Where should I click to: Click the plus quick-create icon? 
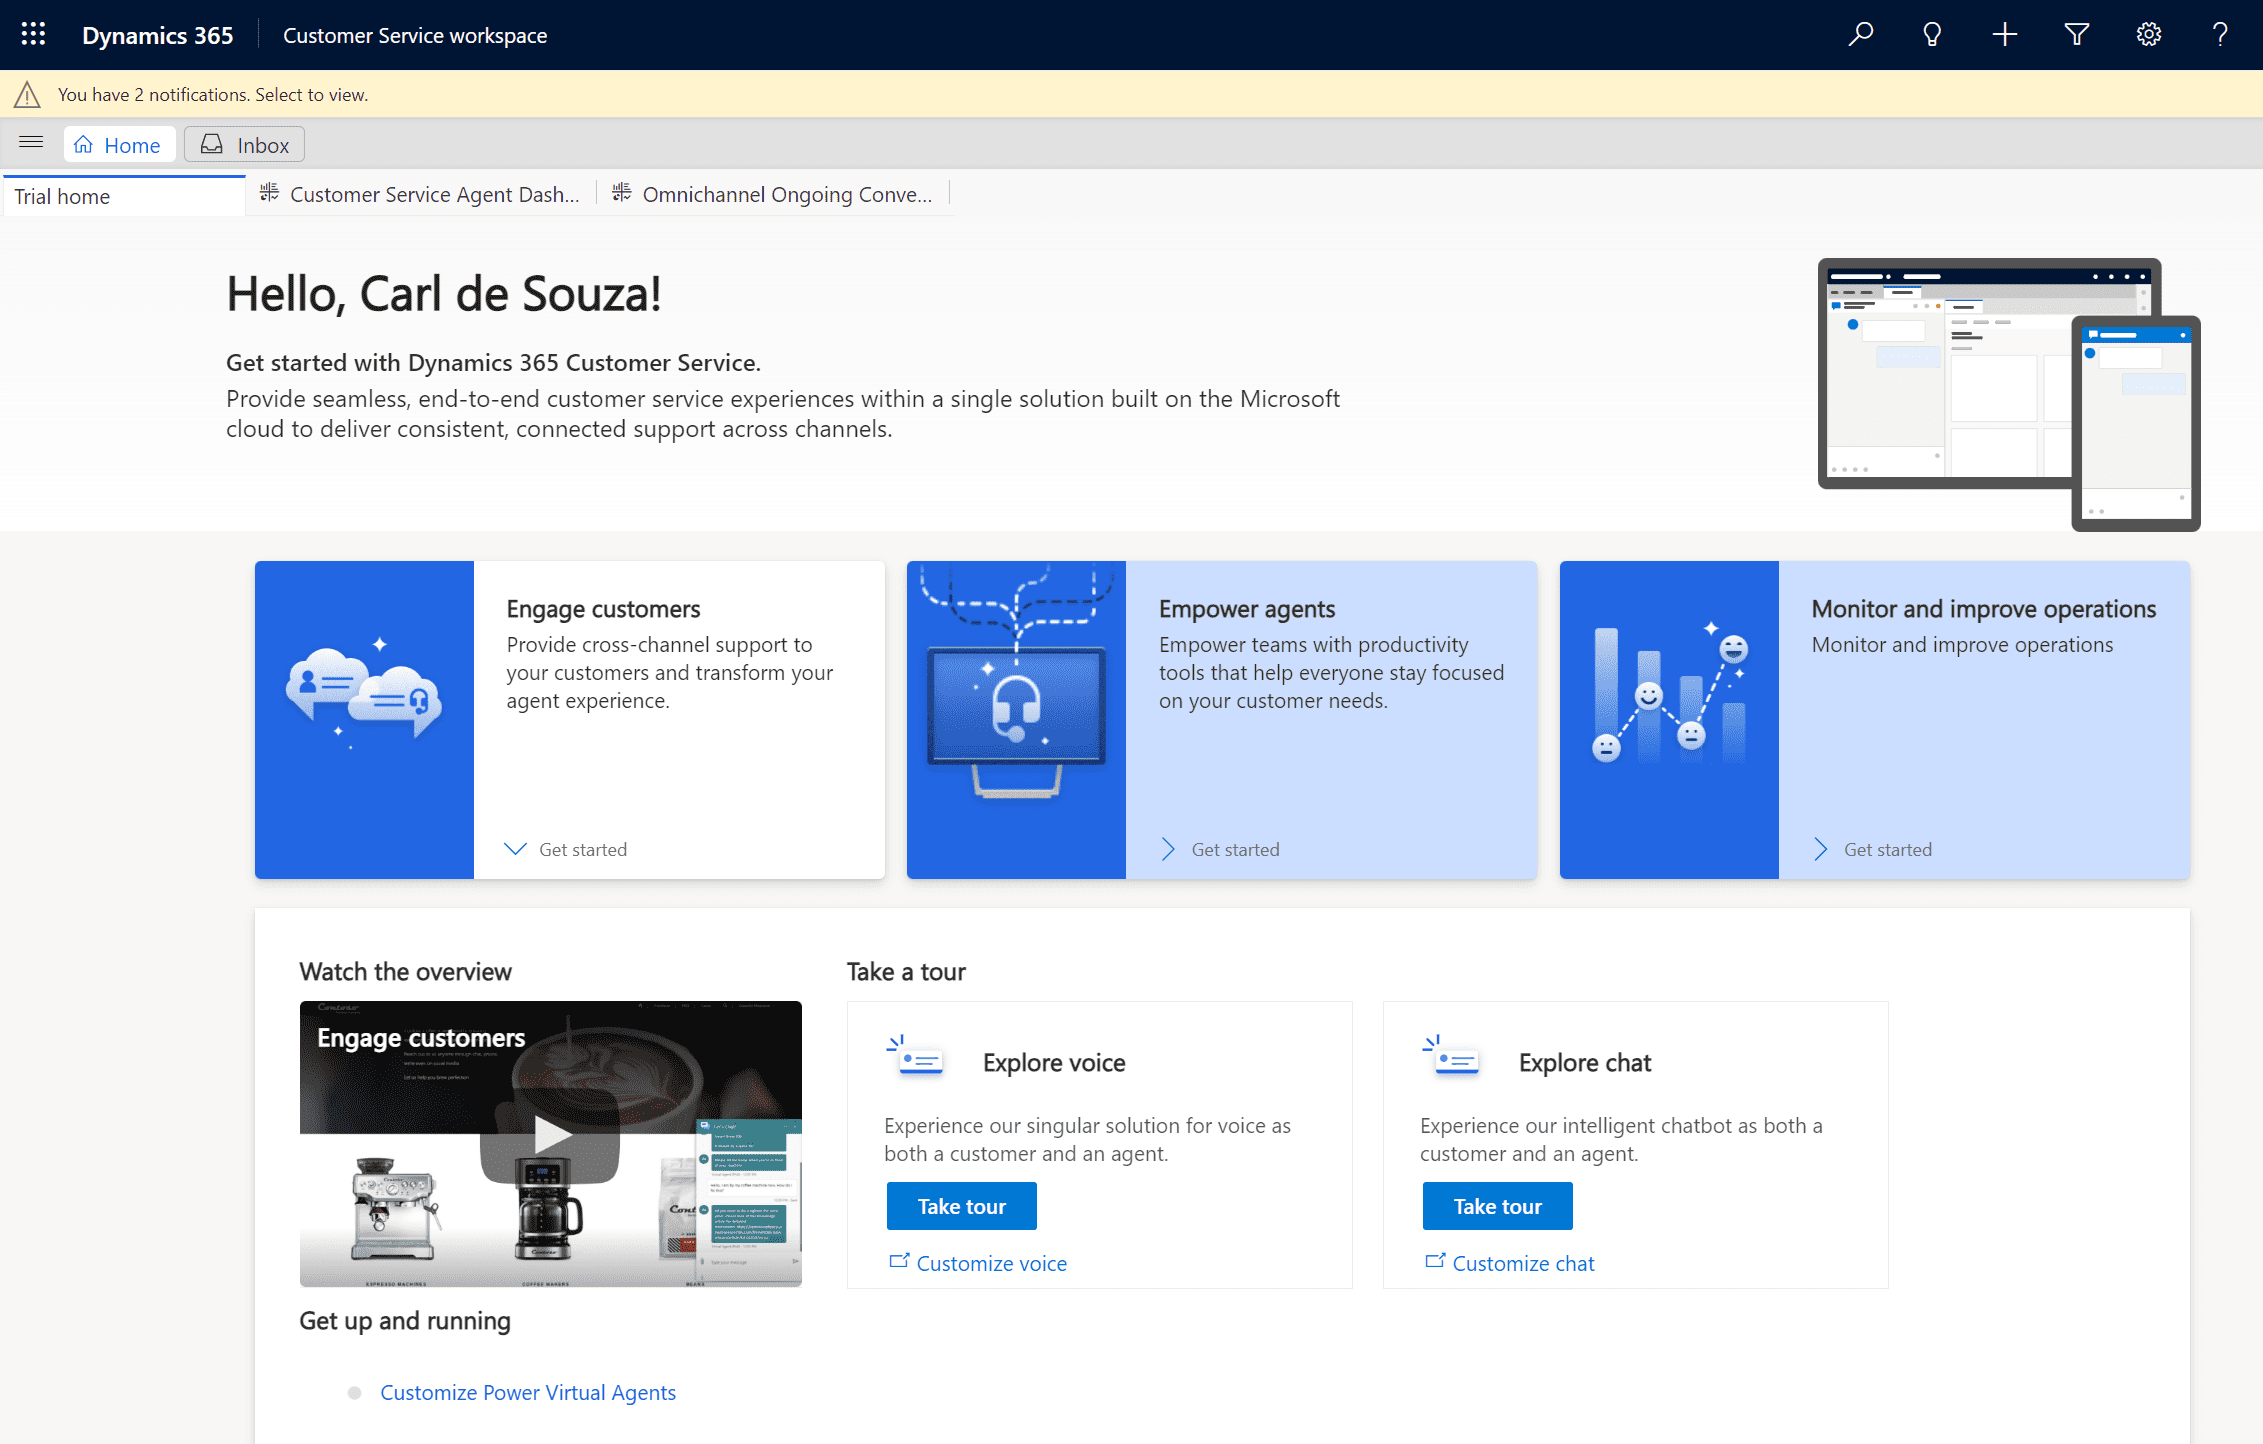coord(2004,35)
